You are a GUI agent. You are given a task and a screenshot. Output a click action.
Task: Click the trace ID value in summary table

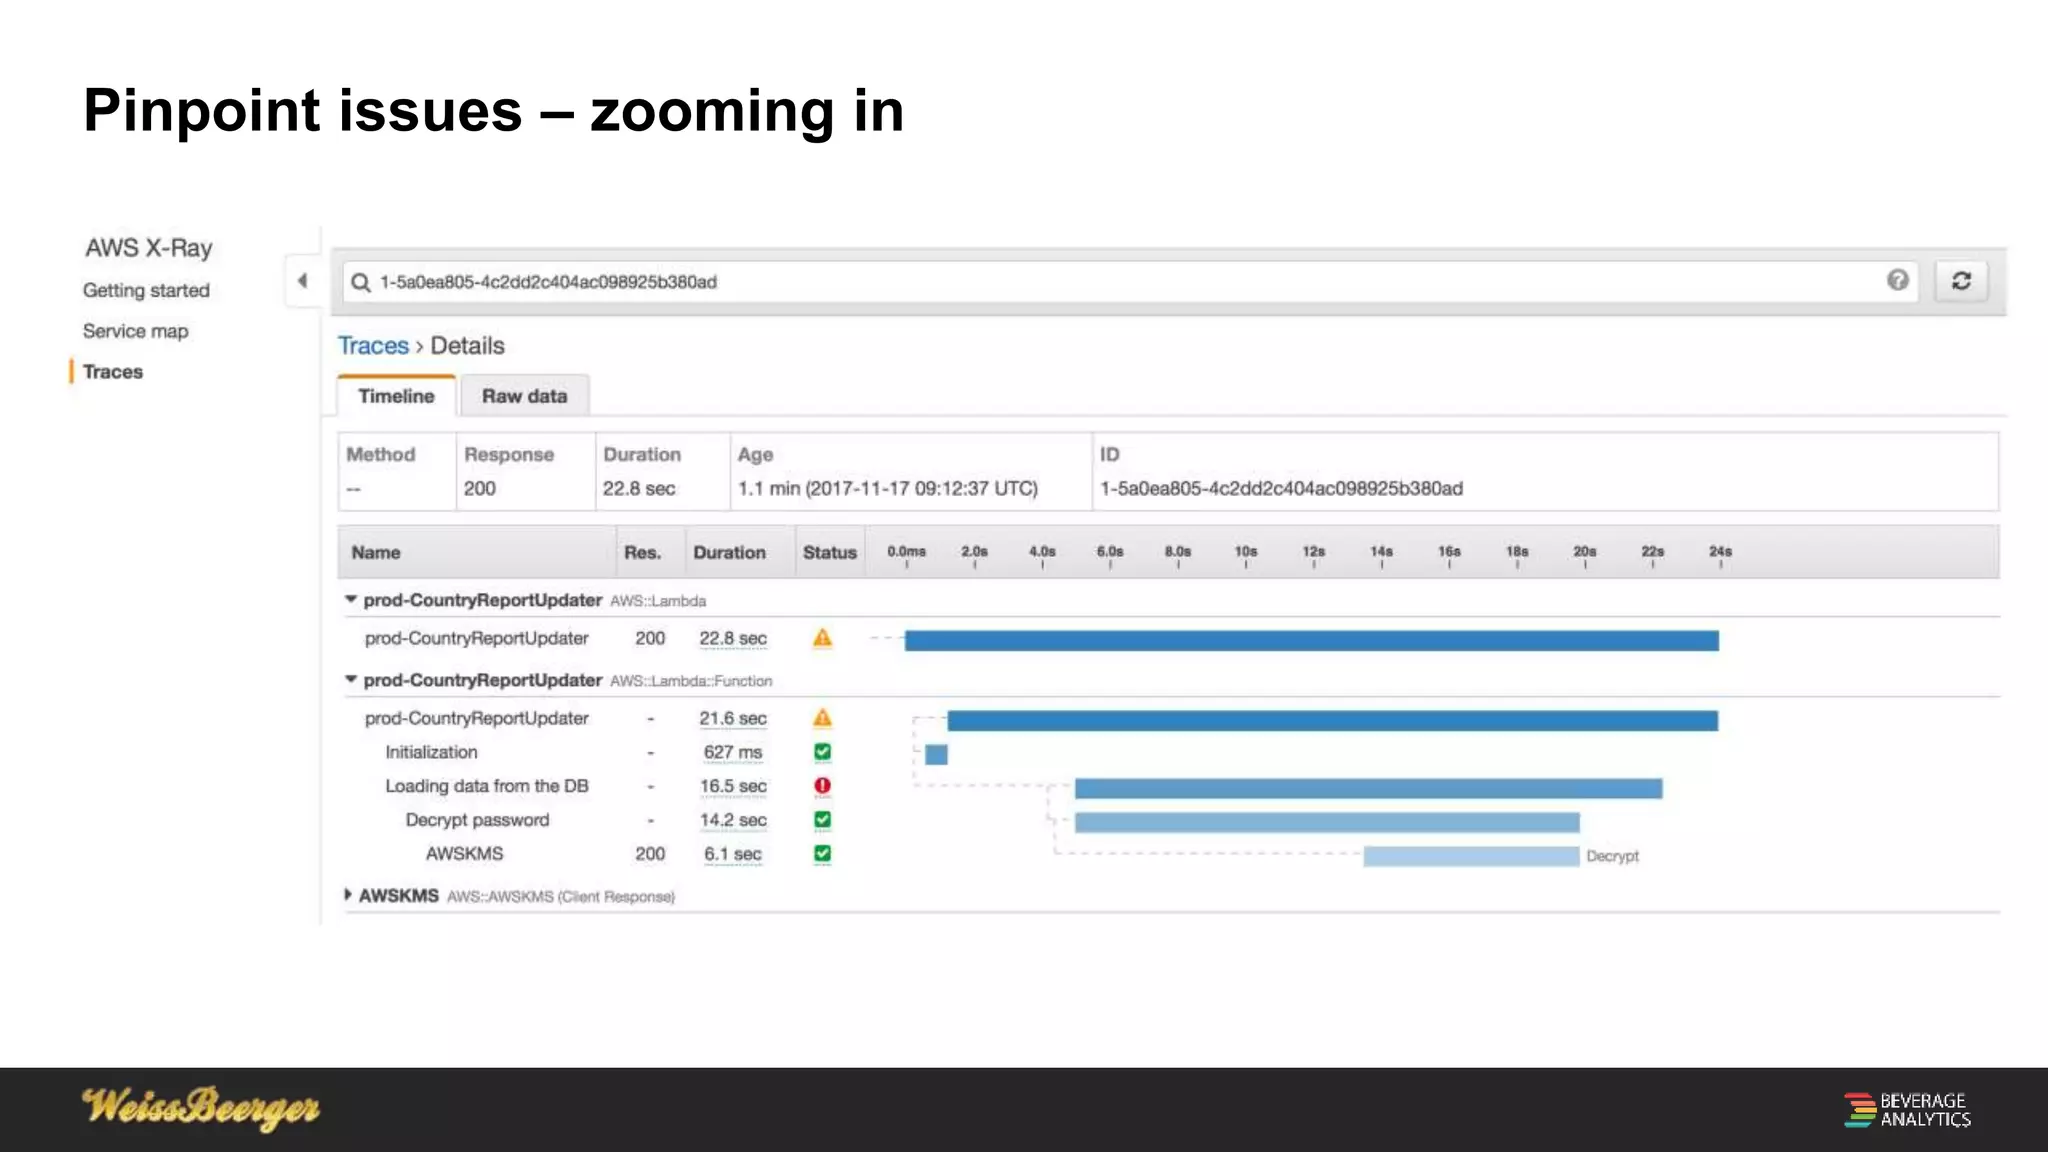1281,488
